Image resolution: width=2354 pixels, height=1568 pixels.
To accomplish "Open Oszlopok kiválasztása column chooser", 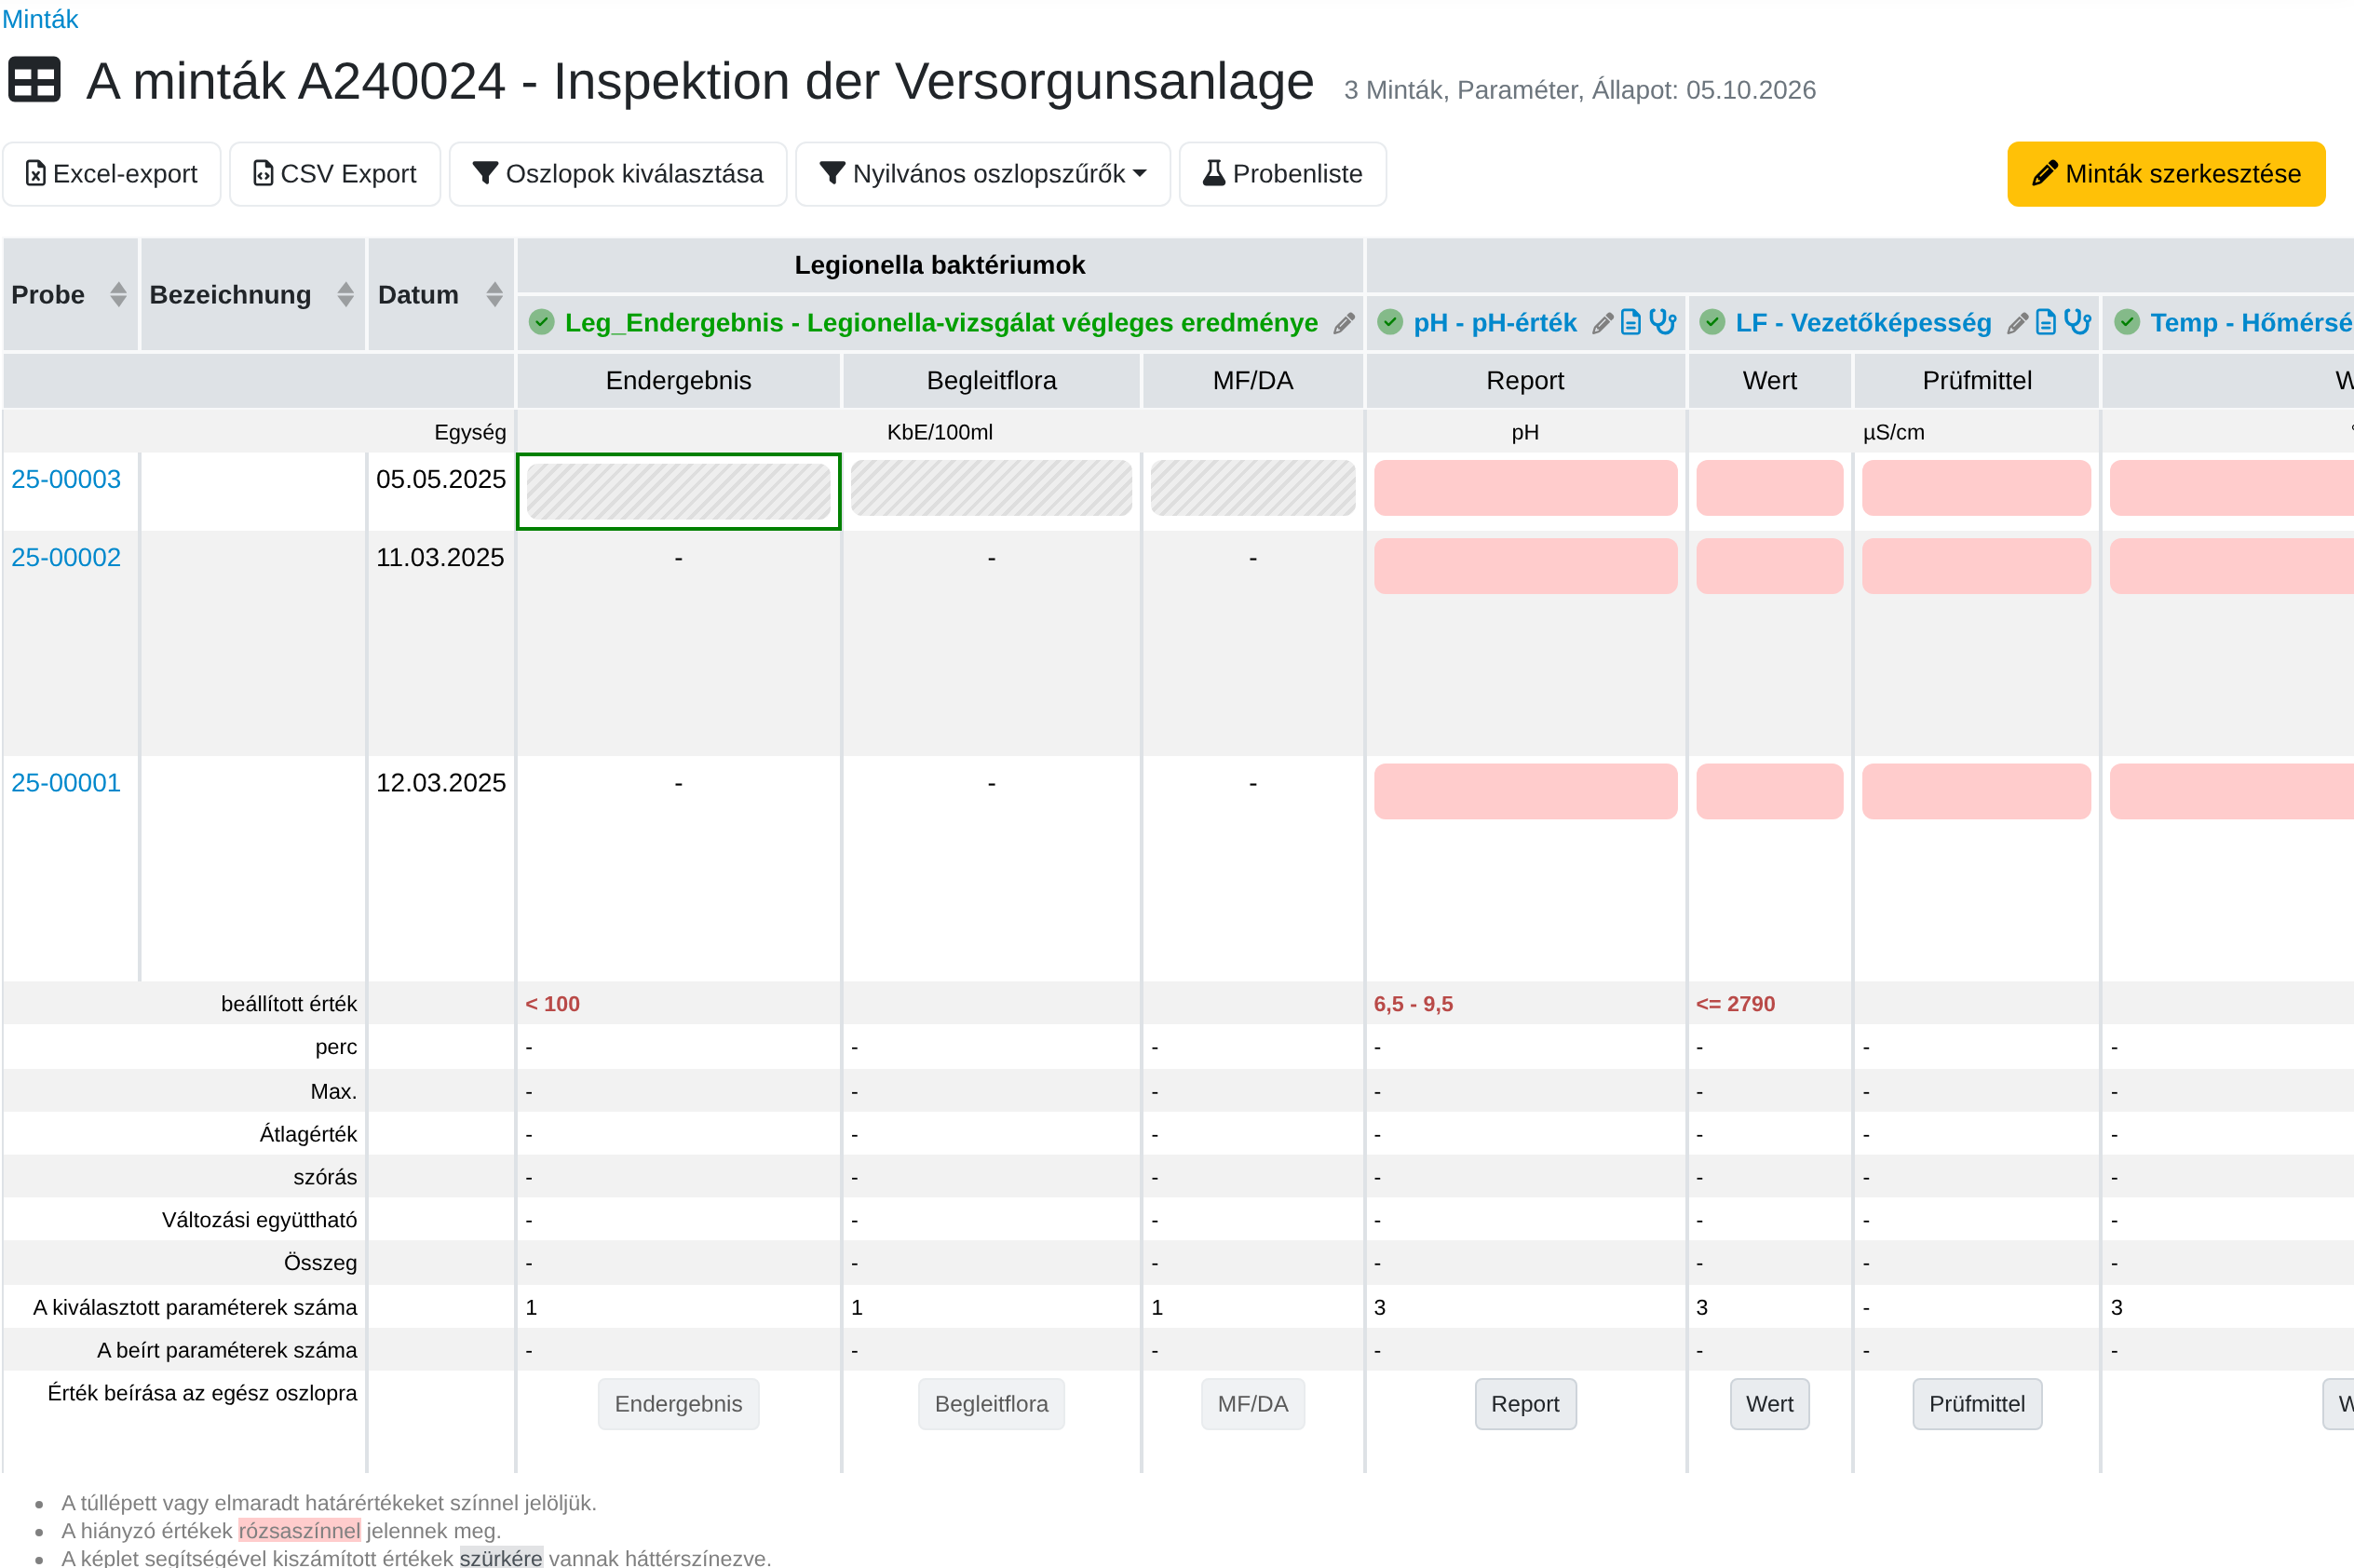I will (618, 174).
